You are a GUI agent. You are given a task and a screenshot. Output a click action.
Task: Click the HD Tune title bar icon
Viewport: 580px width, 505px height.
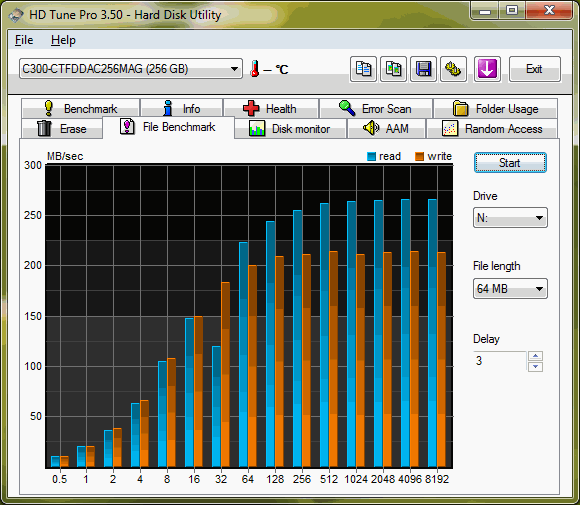(16, 15)
